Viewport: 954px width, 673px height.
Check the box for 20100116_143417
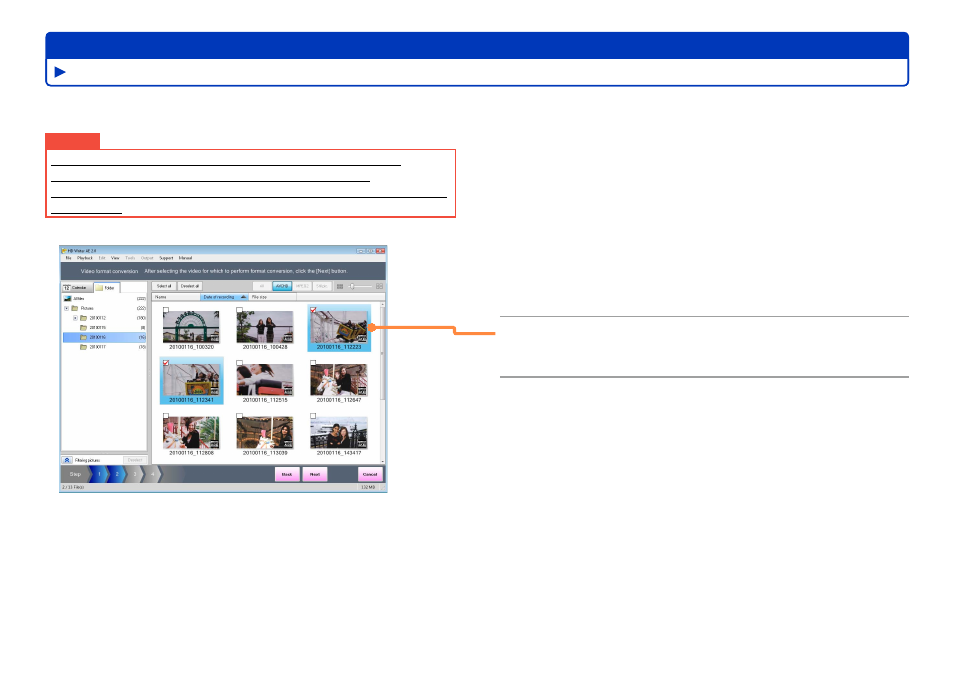pyautogui.click(x=313, y=416)
